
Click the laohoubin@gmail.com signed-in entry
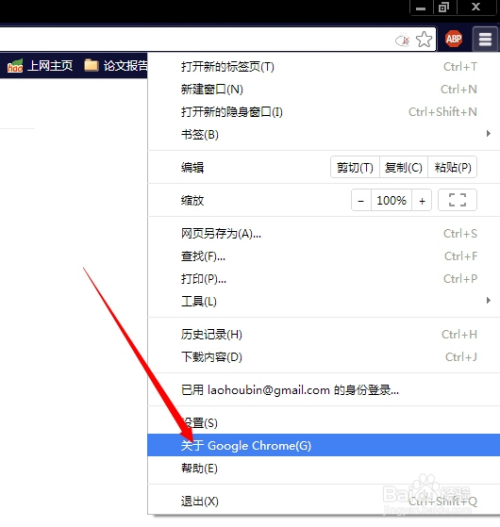coord(324,390)
